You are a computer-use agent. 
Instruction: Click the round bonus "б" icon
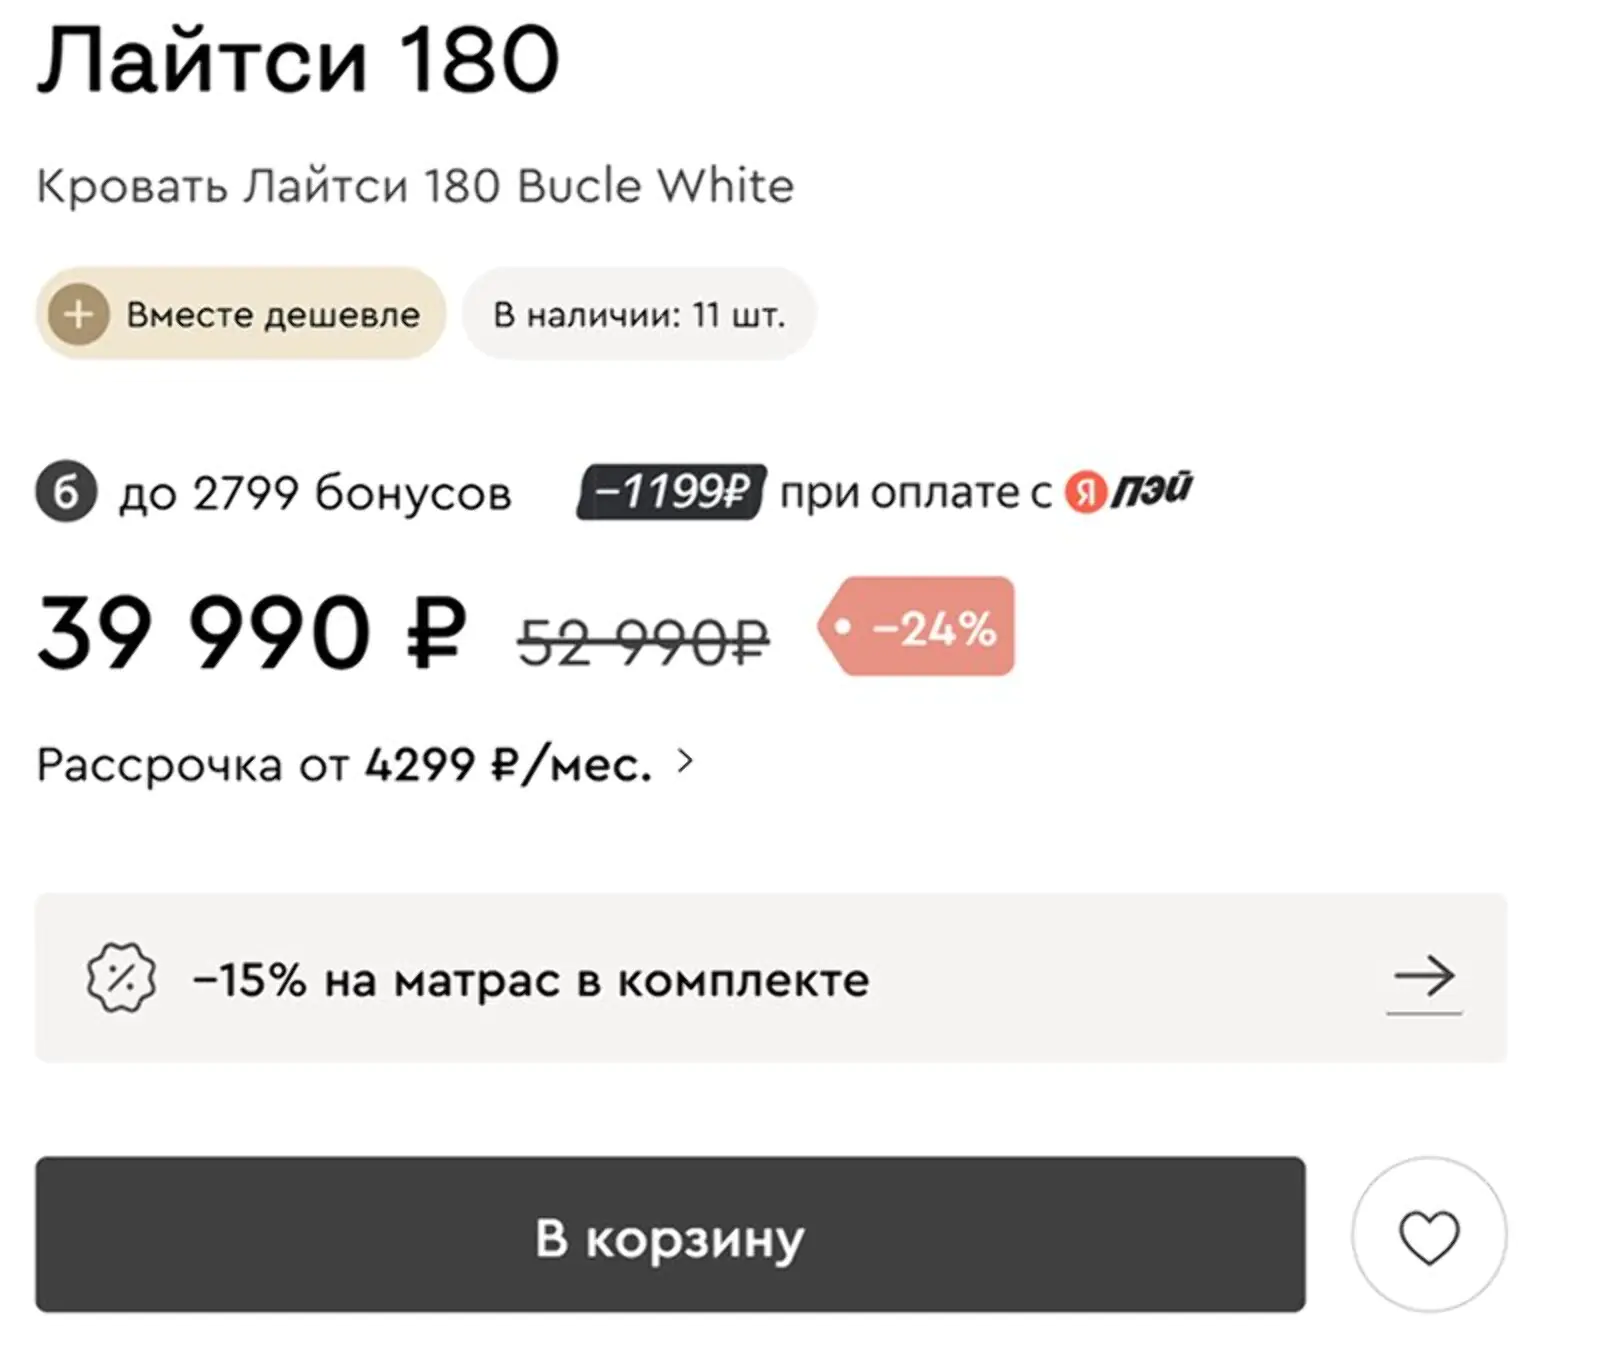(66, 492)
